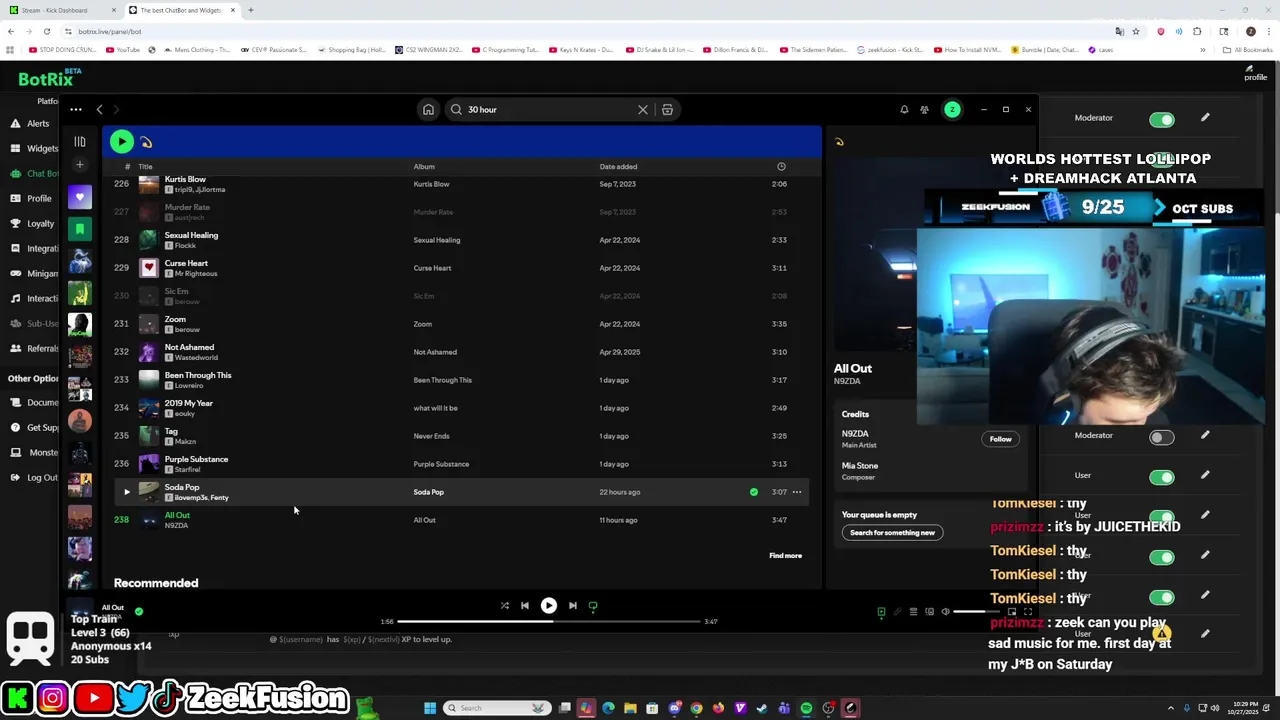Sort track list by Date added header

click(x=618, y=167)
